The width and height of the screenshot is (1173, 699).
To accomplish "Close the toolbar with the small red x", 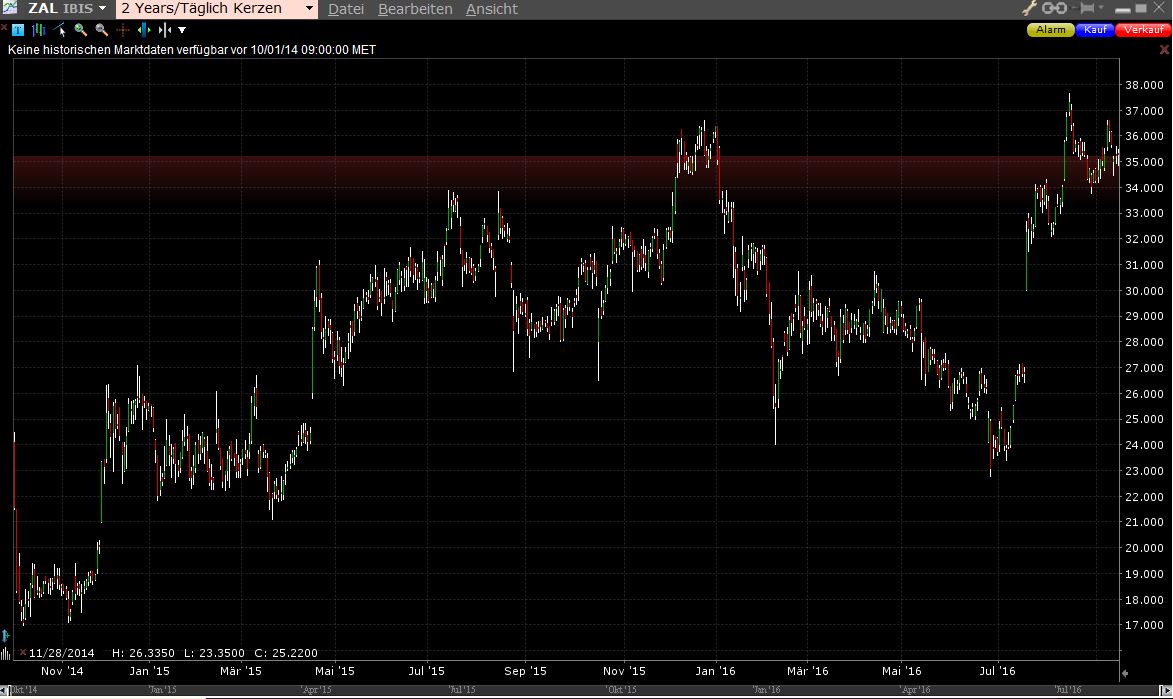I will pyautogui.click(x=4, y=28).
